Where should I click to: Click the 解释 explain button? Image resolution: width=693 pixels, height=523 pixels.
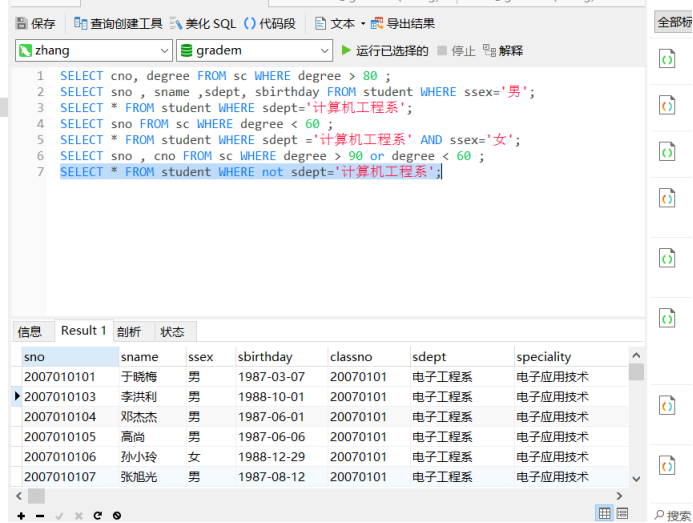[x=503, y=50]
